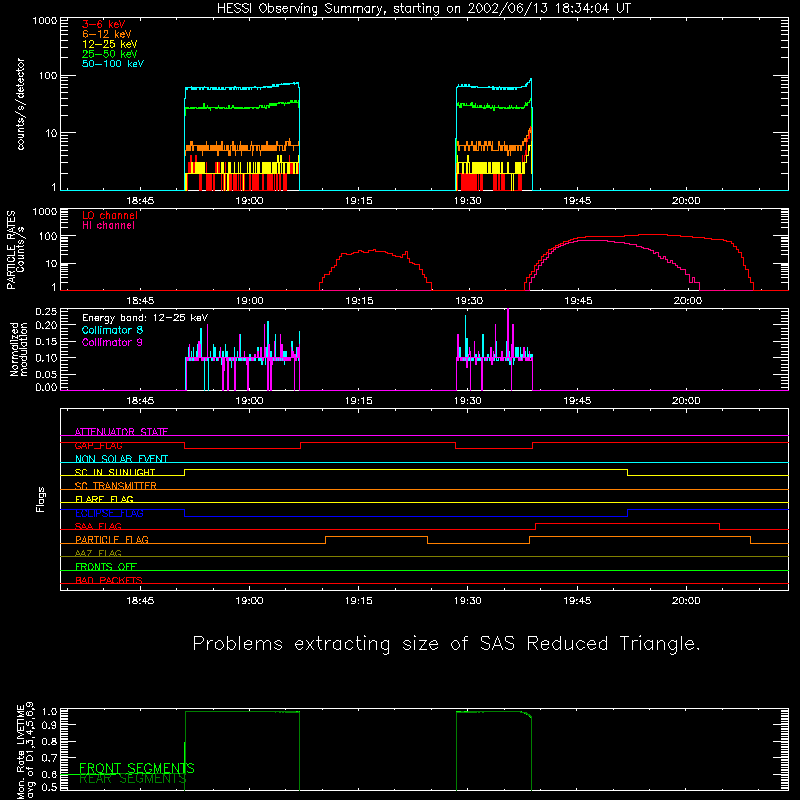Click the 'PARTICLE RATES Counts/s' axis label

pos(15,250)
